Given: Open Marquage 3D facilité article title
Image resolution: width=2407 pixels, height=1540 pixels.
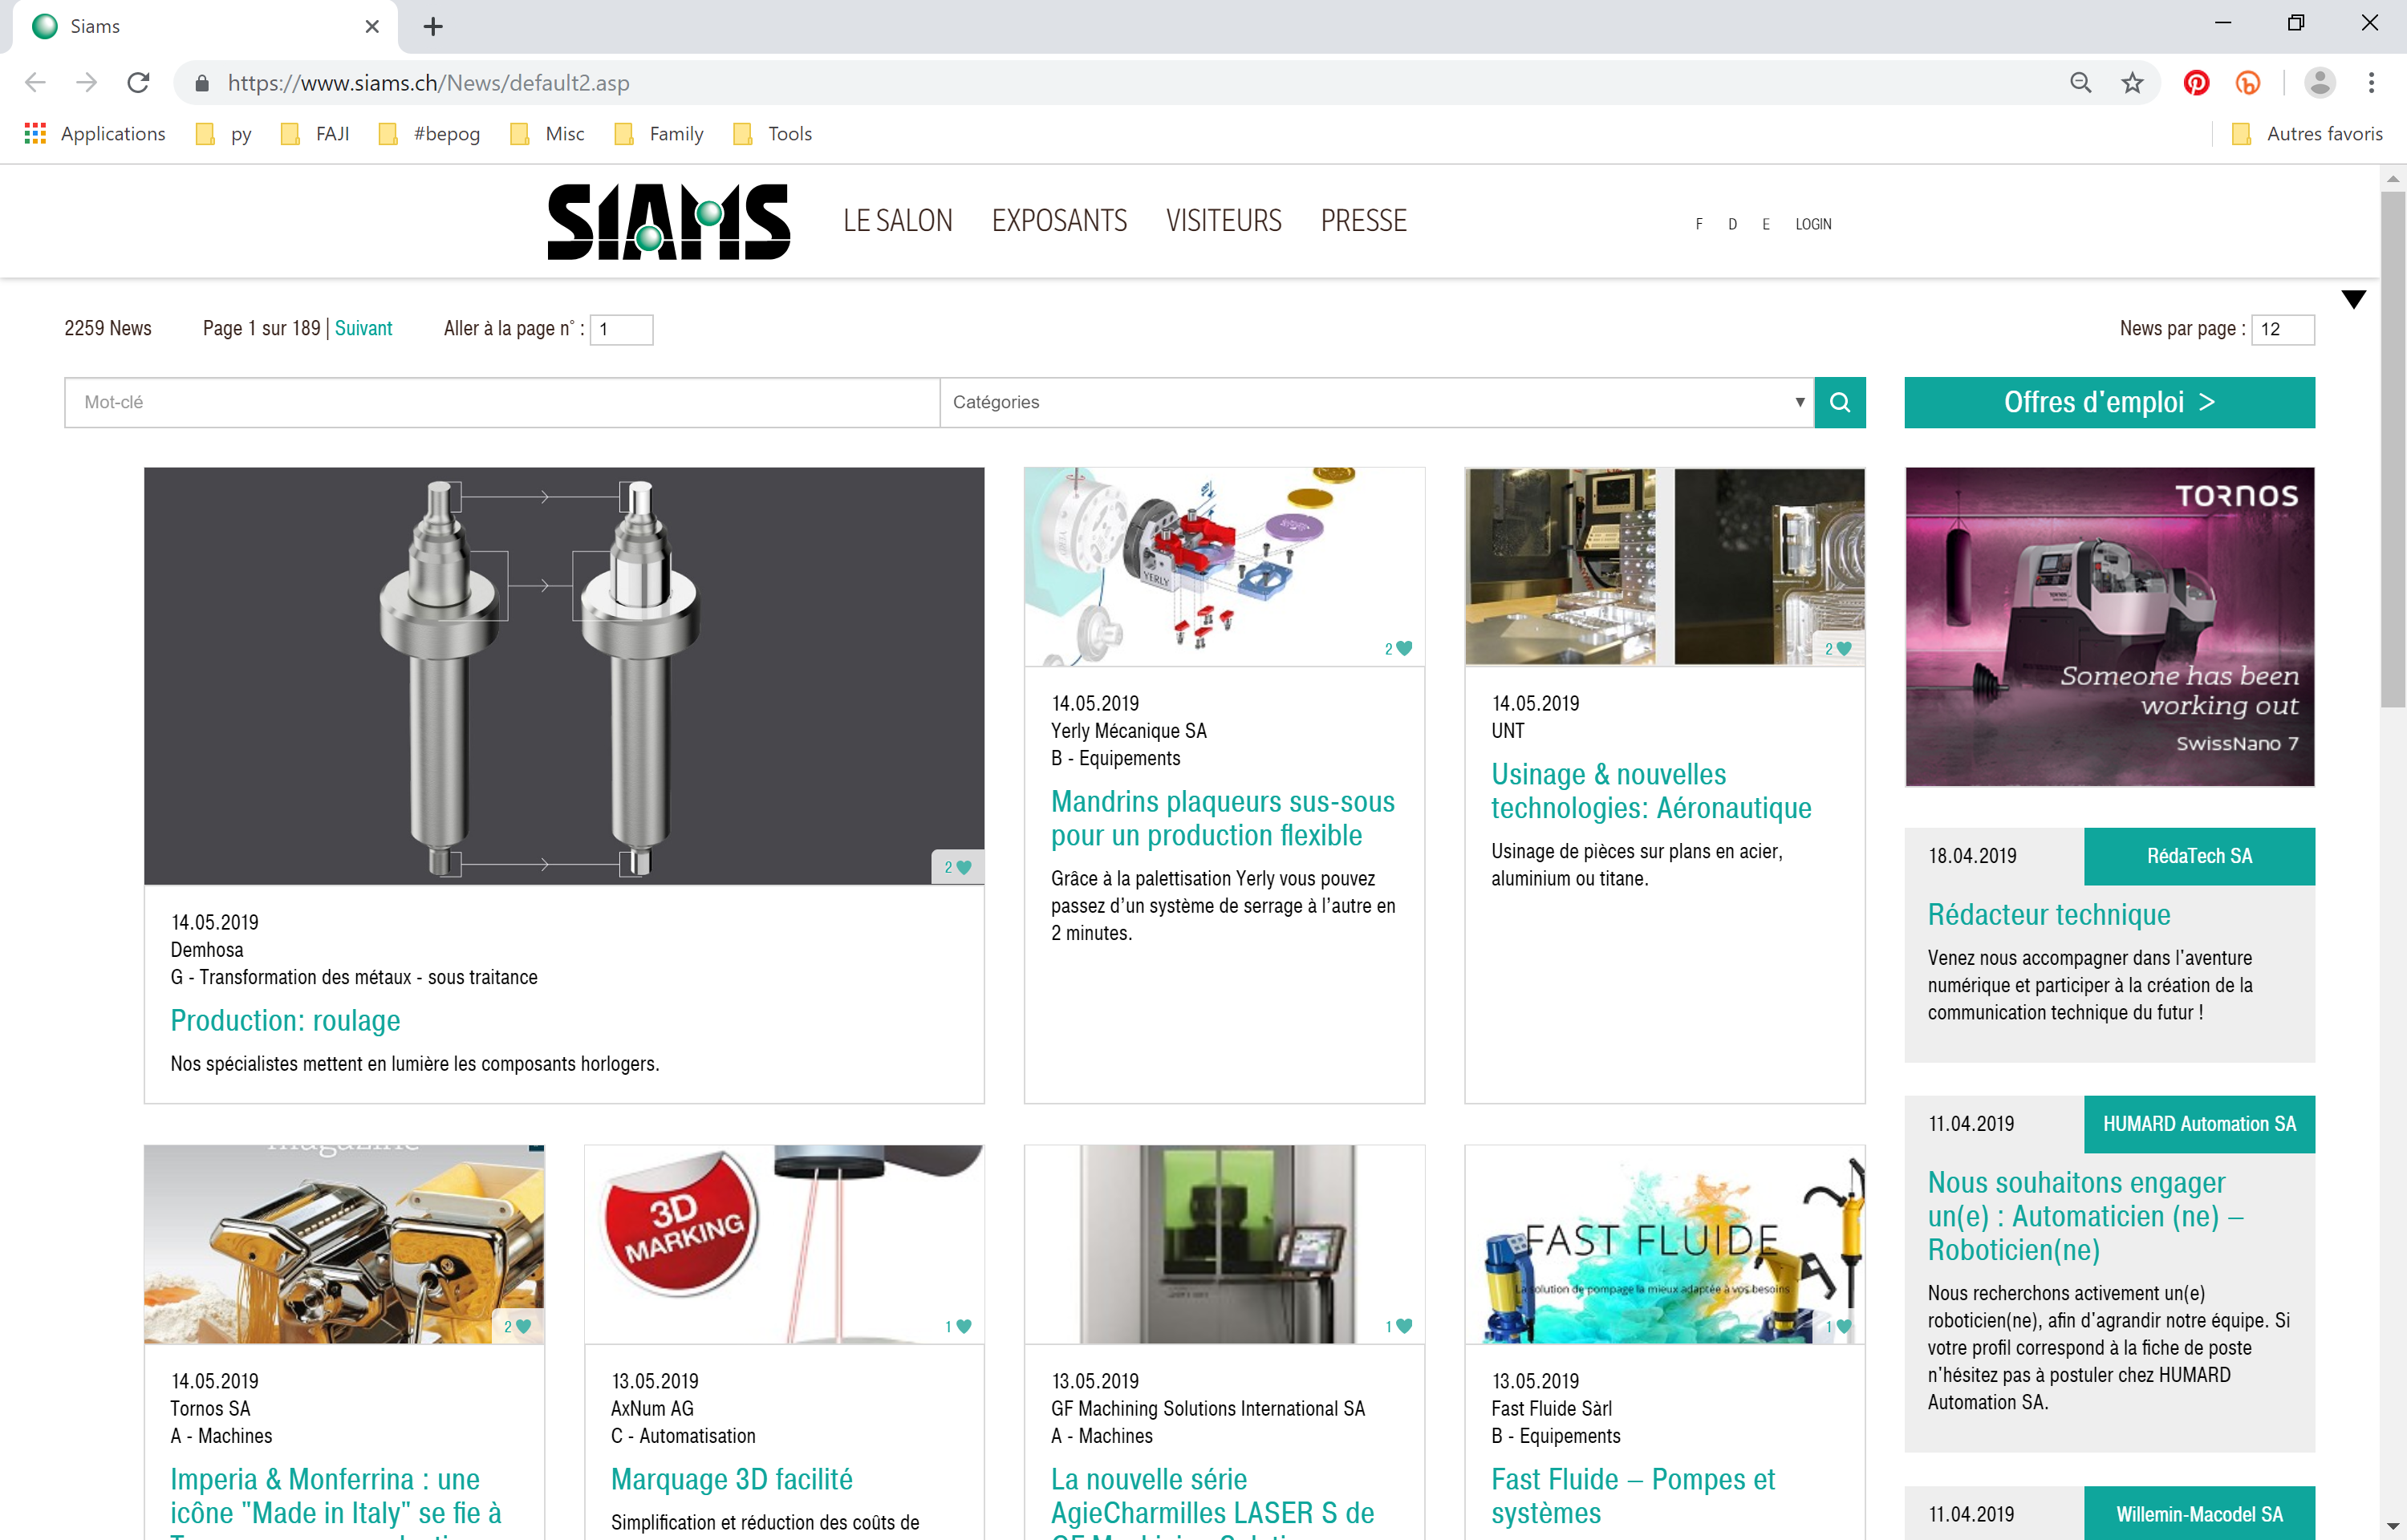Looking at the screenshot, I should pos(732,1480).
